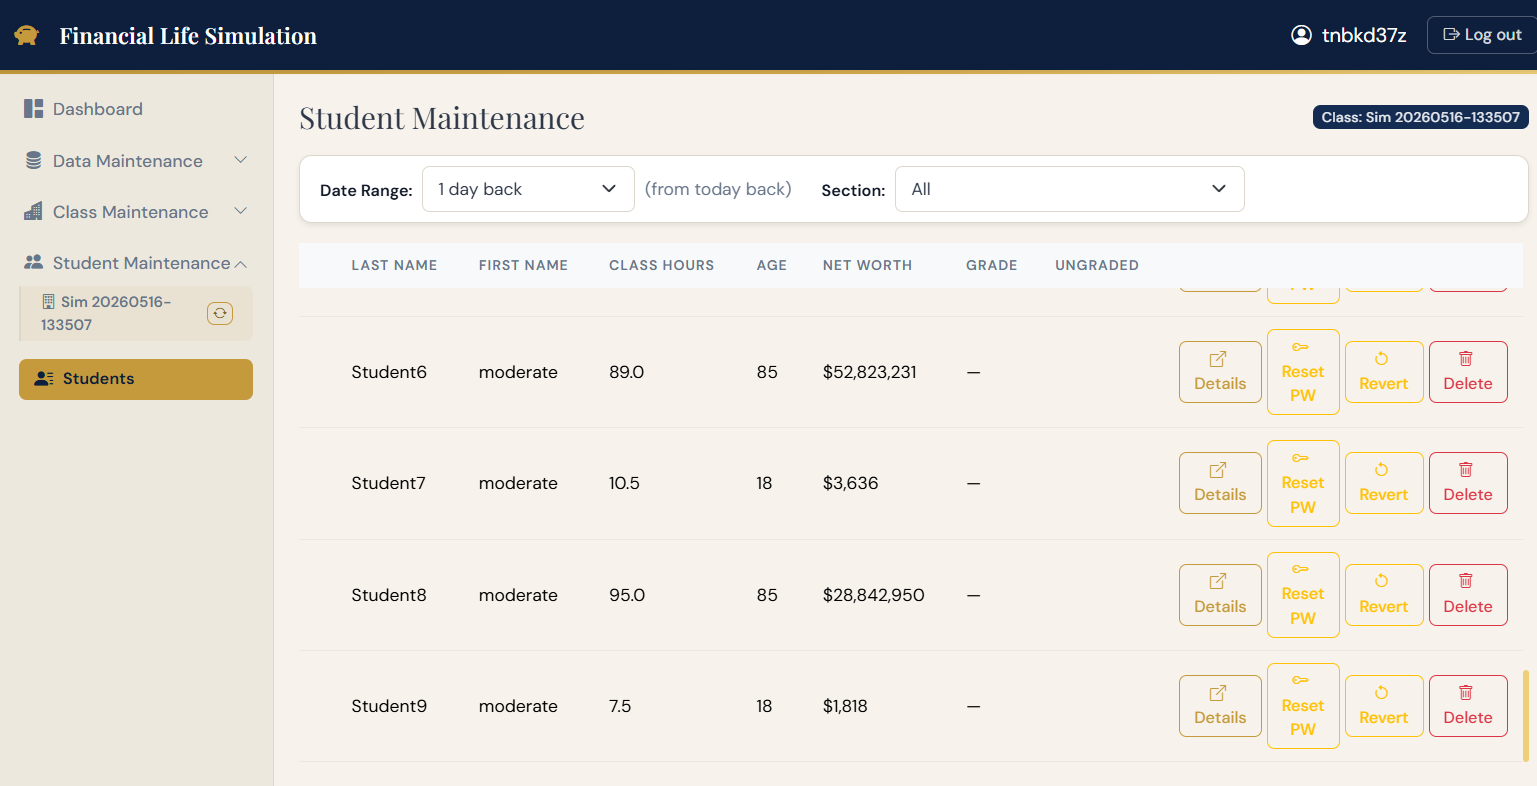Click the table's vertical scrollbar thumb
The width and height of the screenshot is (1537, 786).
(1525, 715)
